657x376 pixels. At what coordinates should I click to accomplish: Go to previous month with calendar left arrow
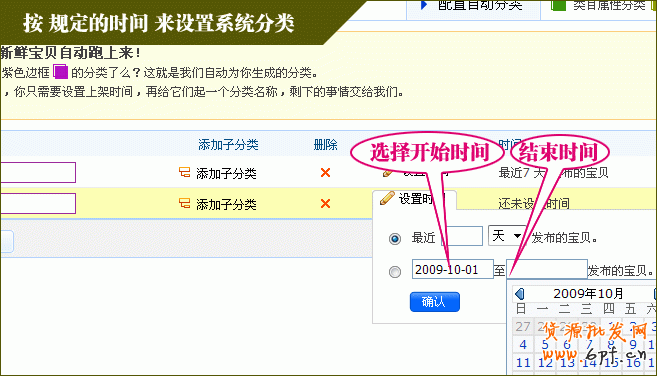click(520, 294)
